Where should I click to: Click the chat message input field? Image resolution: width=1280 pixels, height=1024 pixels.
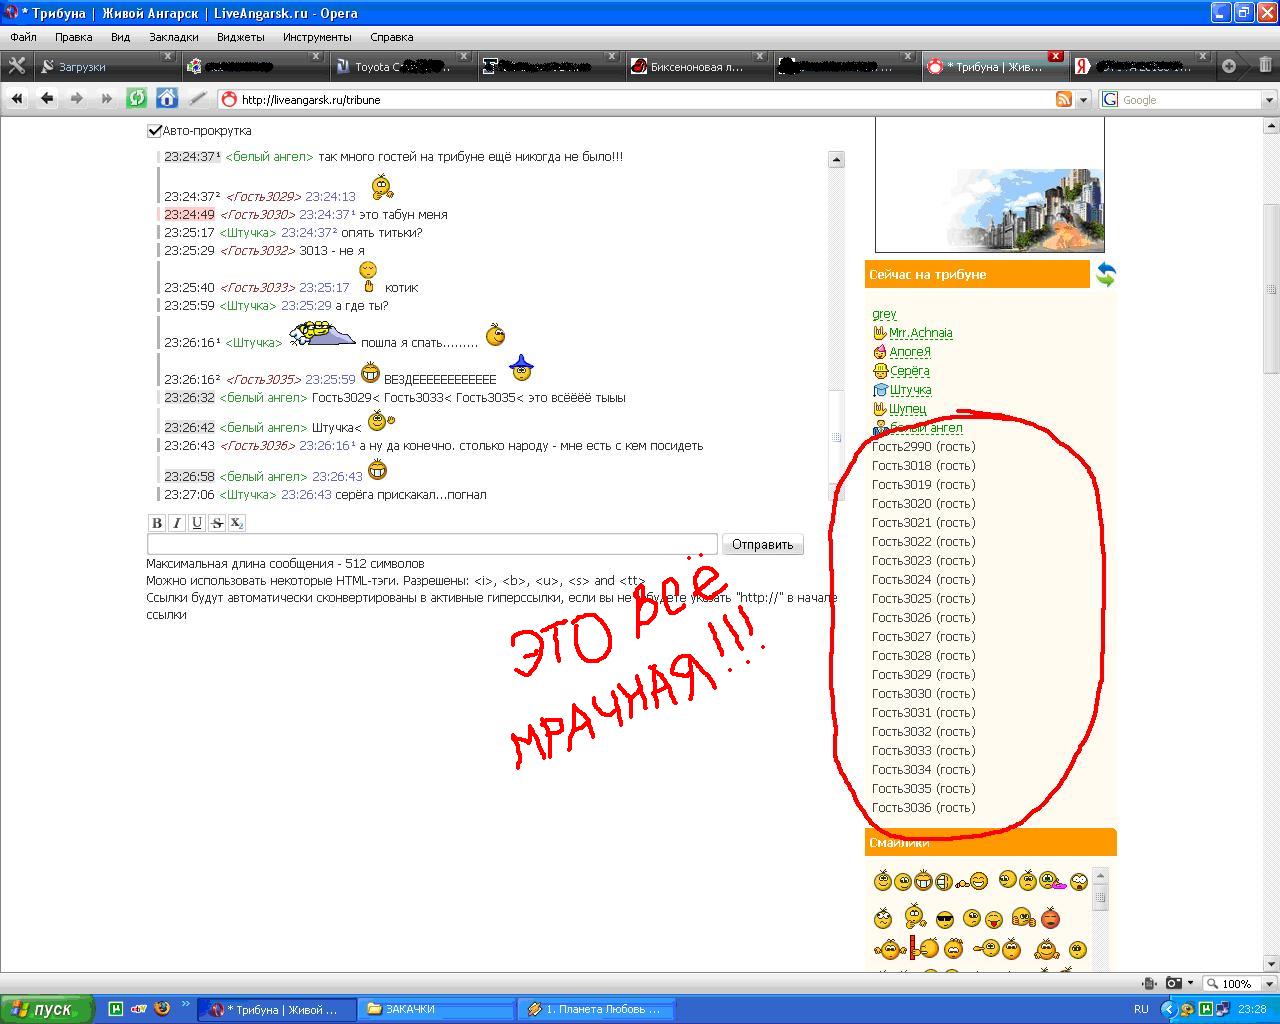pyautogui.click(x=432, y=545)
